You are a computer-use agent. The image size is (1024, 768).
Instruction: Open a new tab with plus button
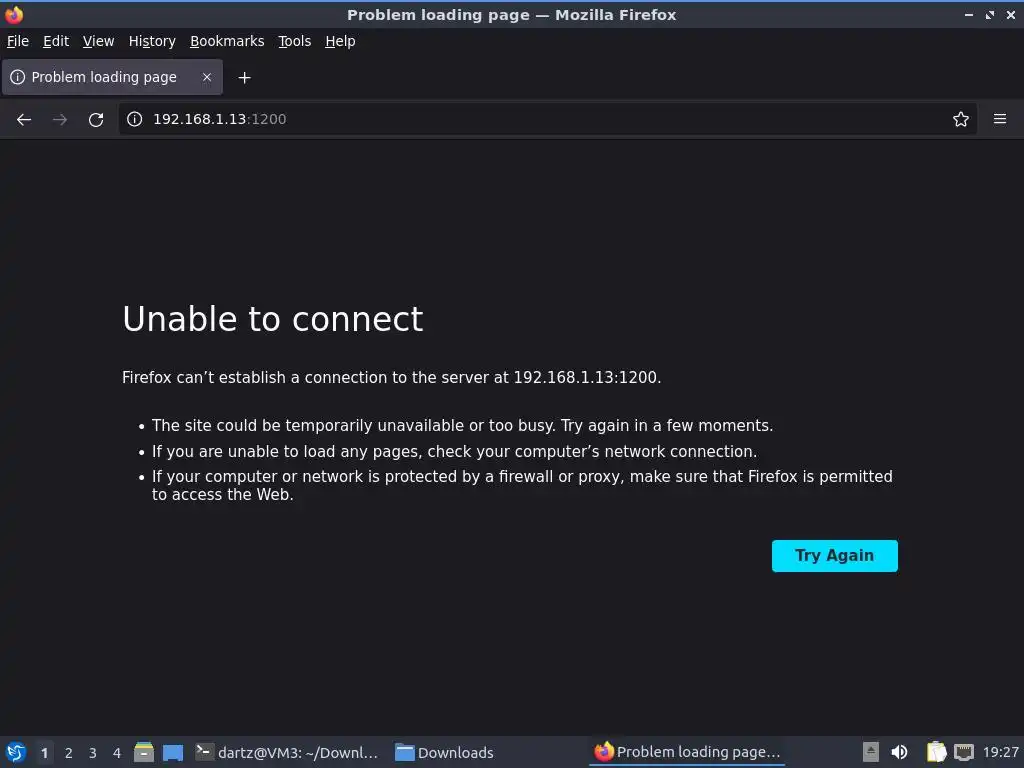[244, 78]
